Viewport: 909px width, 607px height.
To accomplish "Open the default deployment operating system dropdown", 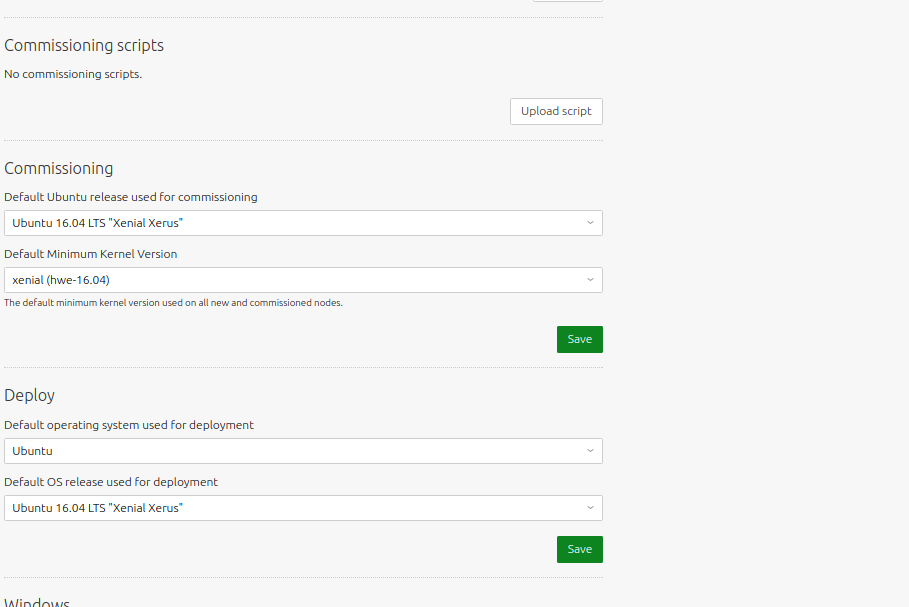I will coord(303,450).
